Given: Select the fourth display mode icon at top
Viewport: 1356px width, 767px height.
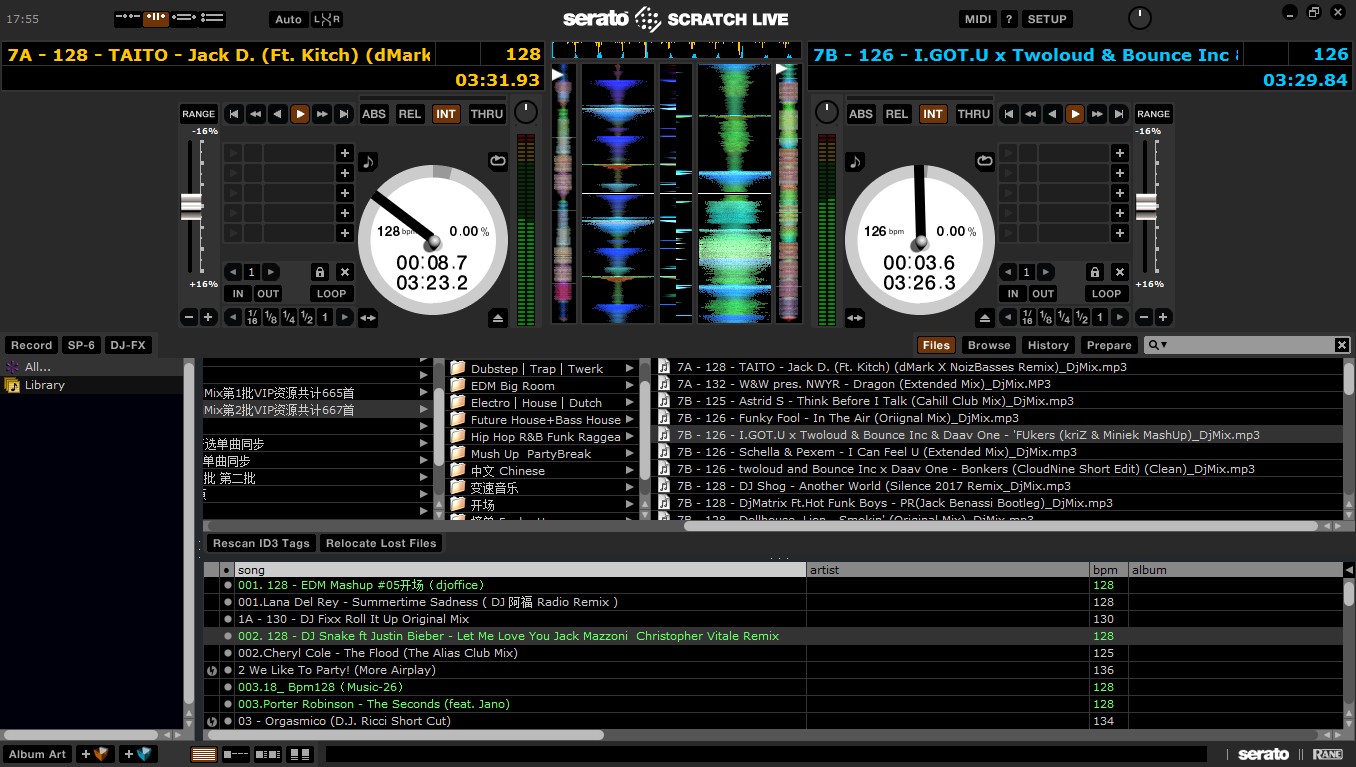Looking at the screenshot, I should click(x=212, y=19).
